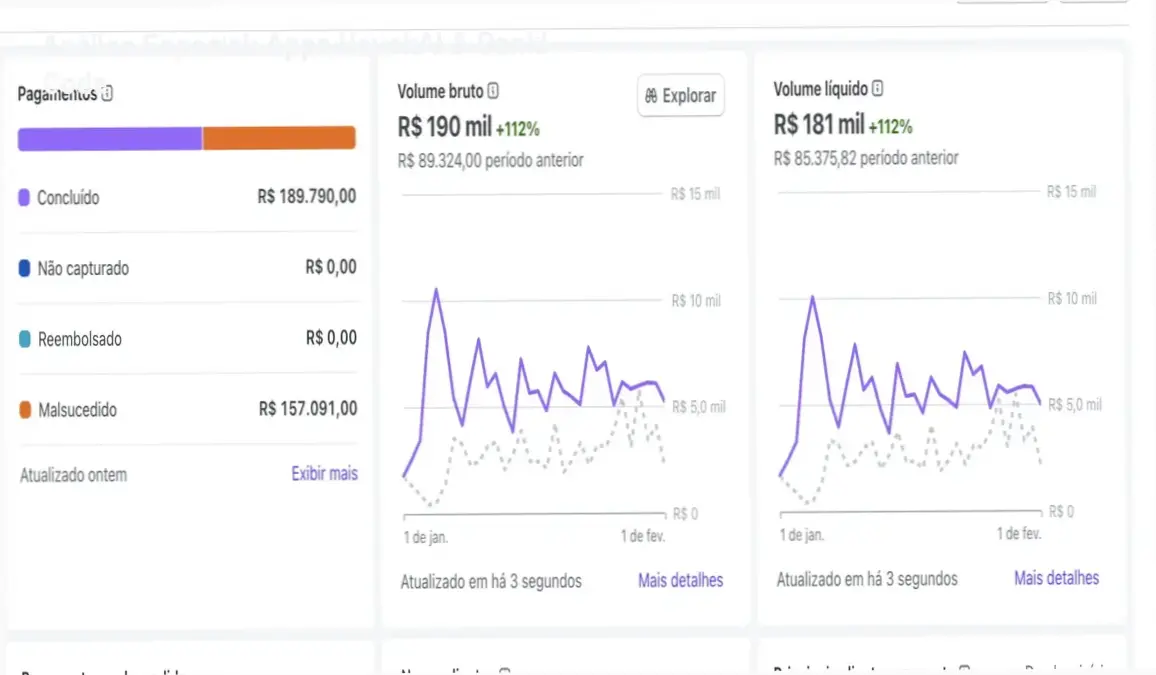The width and height of the screenshot is (1156, 675).
Task: Click the peak of the Volume bruto line chart
Action: point(436,290)
